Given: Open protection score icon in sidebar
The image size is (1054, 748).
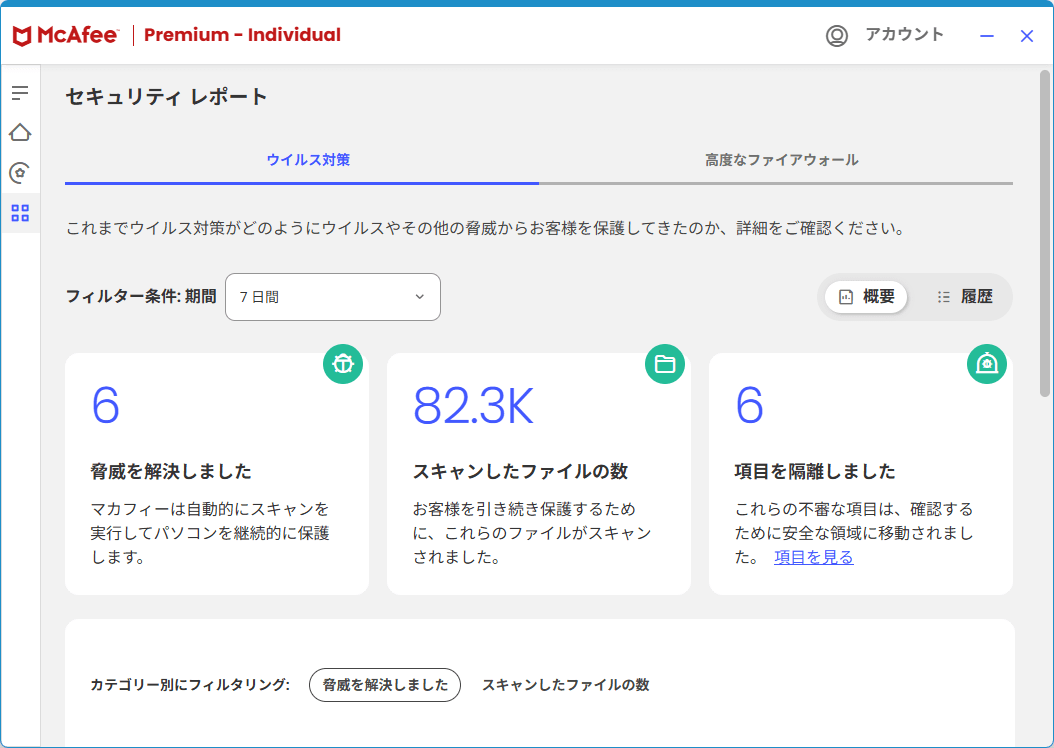Looking at the screenshot, I should tap(20, 173).
